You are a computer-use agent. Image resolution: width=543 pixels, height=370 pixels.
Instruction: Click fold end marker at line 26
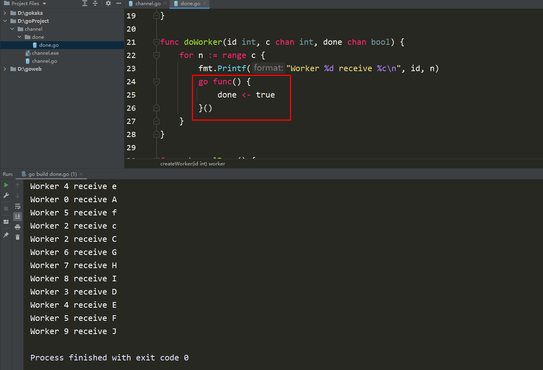coord(156,108)
